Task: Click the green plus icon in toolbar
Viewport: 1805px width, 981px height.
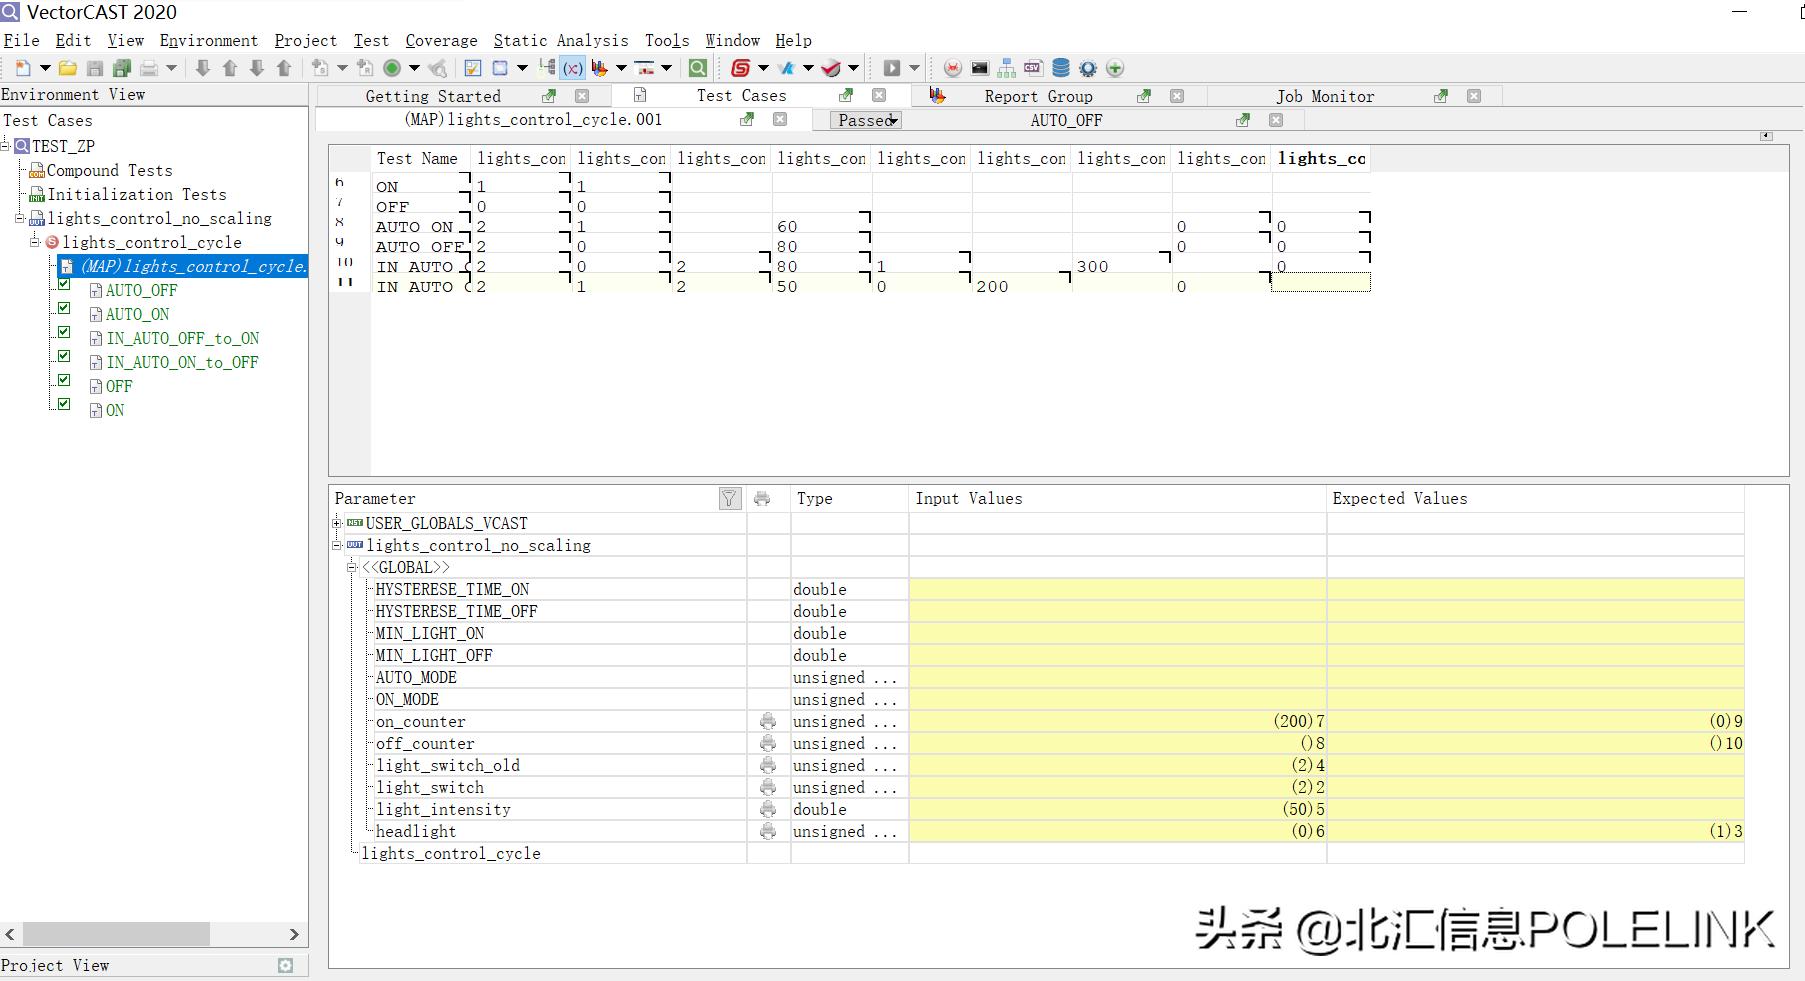Action: tap(1115, 68)
